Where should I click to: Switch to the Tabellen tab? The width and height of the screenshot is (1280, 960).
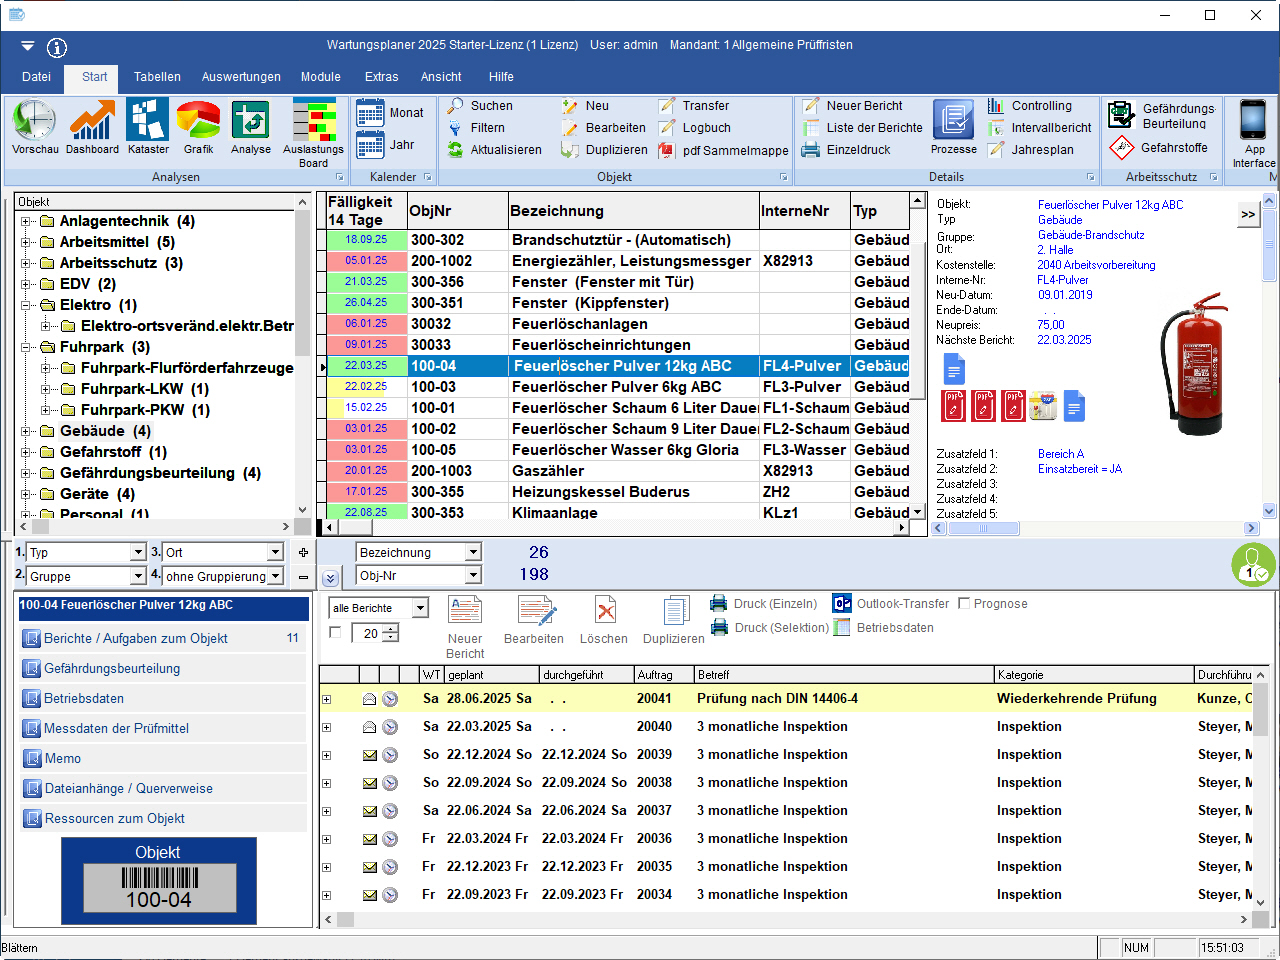coord(157,77)
